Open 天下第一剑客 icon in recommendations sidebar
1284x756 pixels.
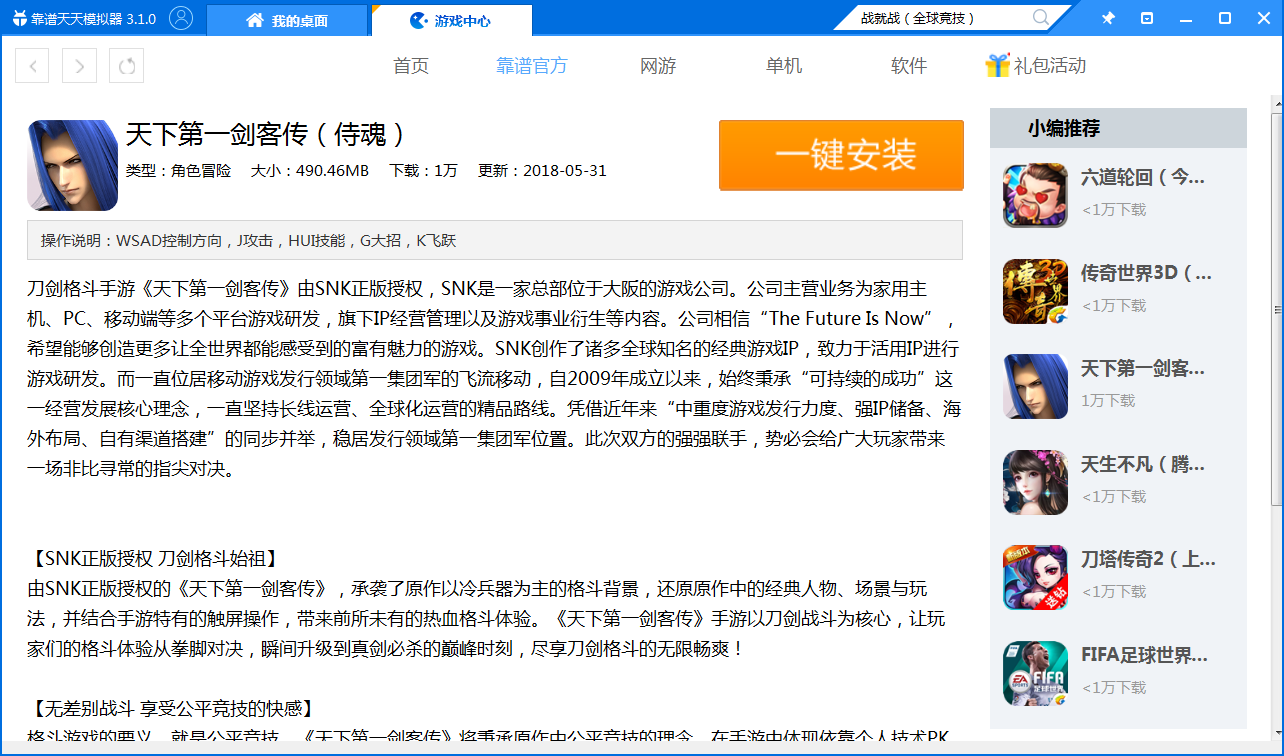pyautogui.click(x=1035, y=386)
